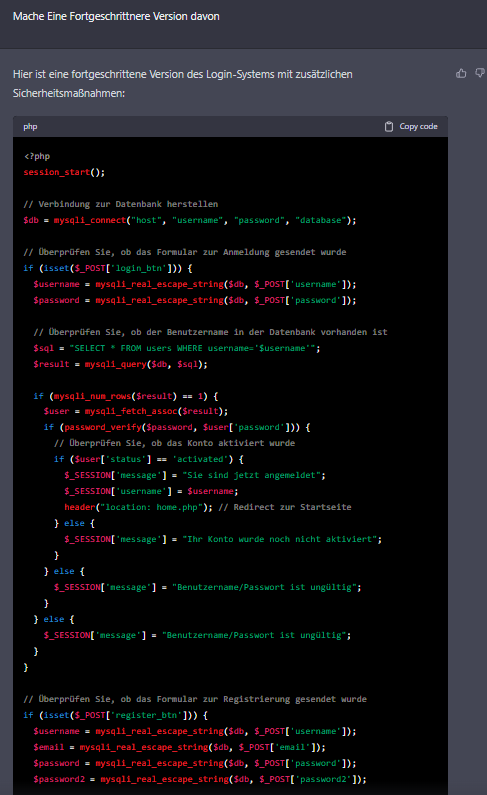487x795 pixels.
Task: Click the thumbs down feedback icon
Action: tap(480, 74)
